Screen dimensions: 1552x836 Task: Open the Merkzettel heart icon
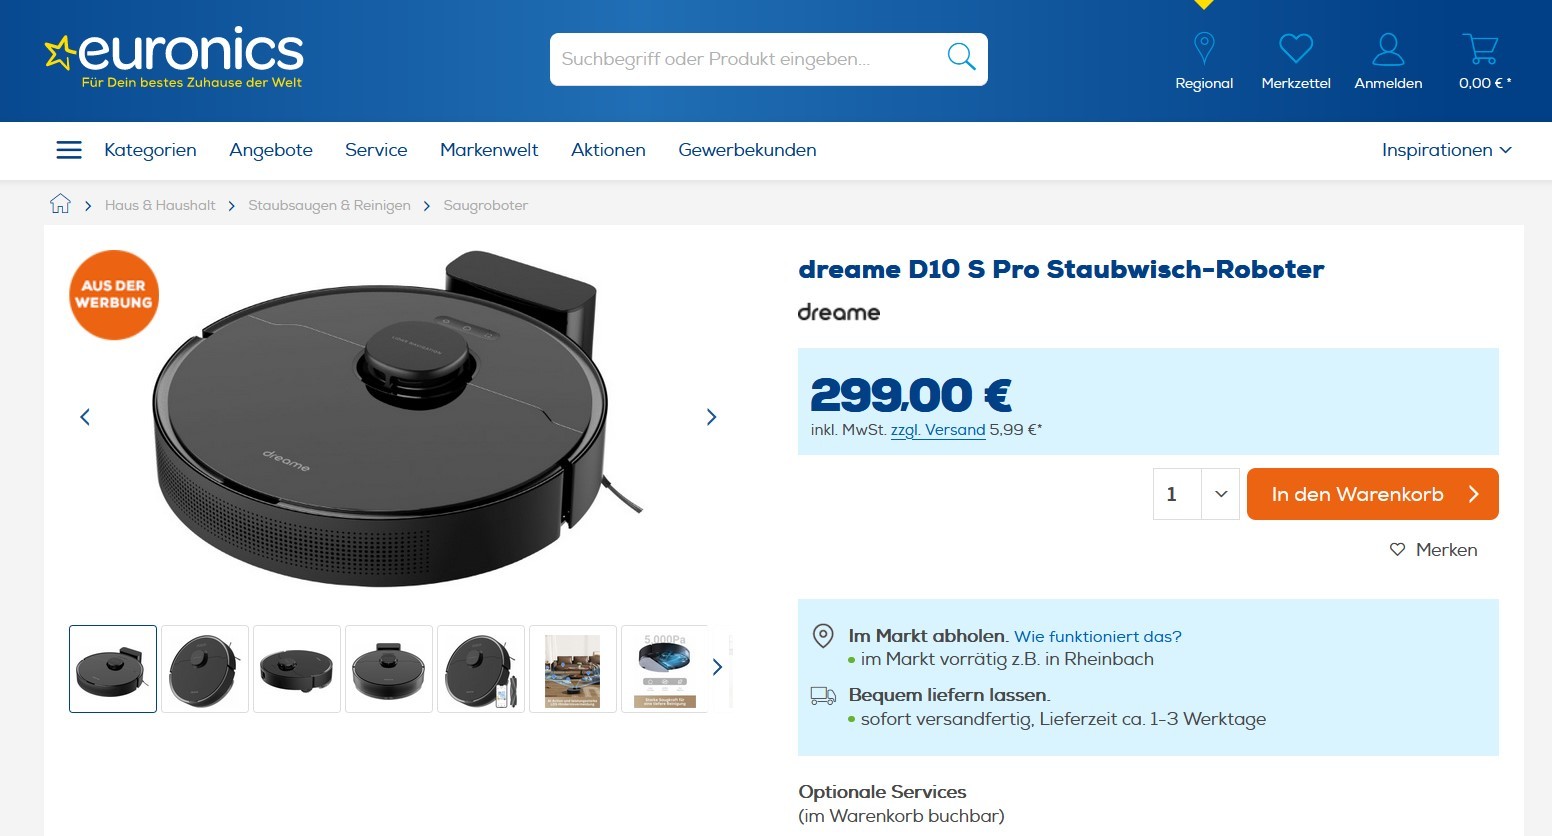click(1296, 48)
